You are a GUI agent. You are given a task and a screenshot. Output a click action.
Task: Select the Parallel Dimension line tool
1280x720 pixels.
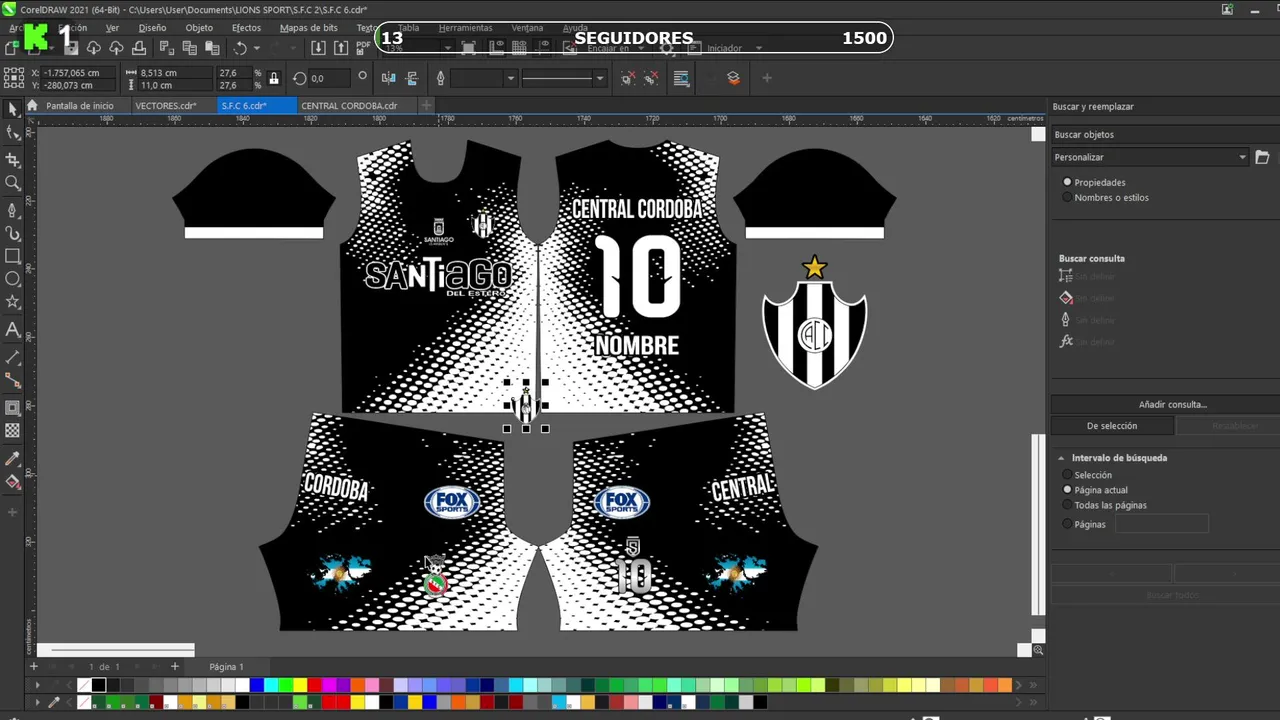click(12, 357)
